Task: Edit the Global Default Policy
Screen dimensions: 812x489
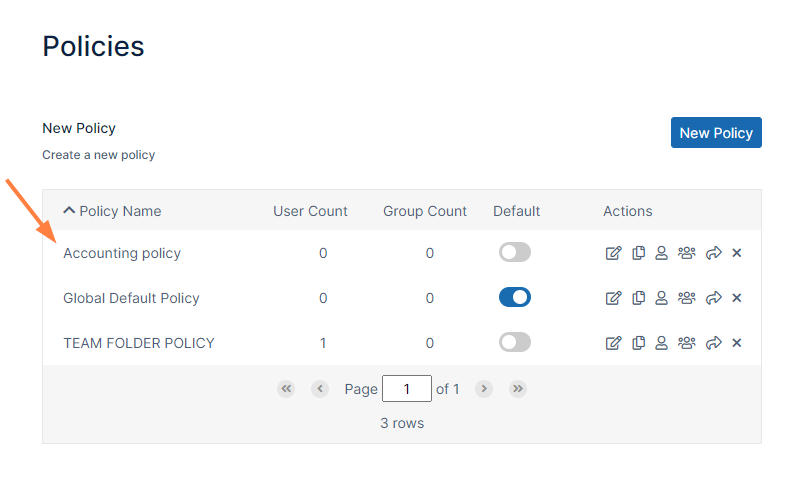Action: [614, 298]
